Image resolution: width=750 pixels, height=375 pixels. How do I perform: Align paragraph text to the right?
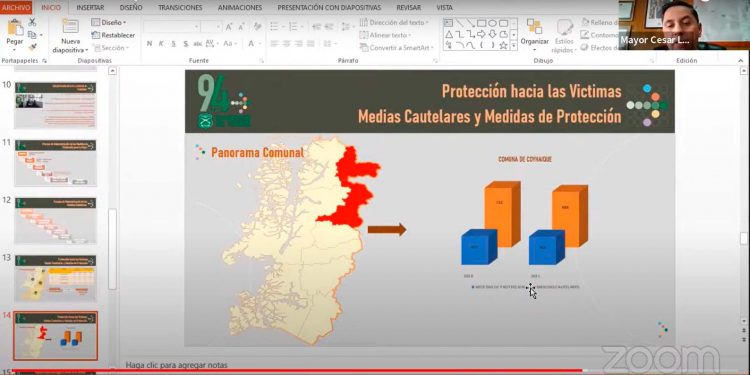(x=298, y=44)
